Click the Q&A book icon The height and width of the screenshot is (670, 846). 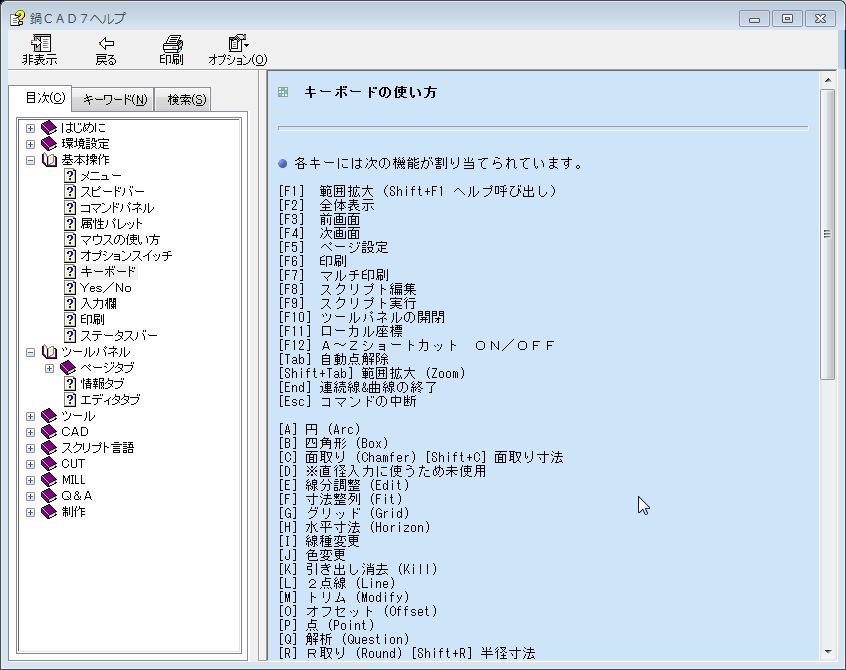click(49, 496)
